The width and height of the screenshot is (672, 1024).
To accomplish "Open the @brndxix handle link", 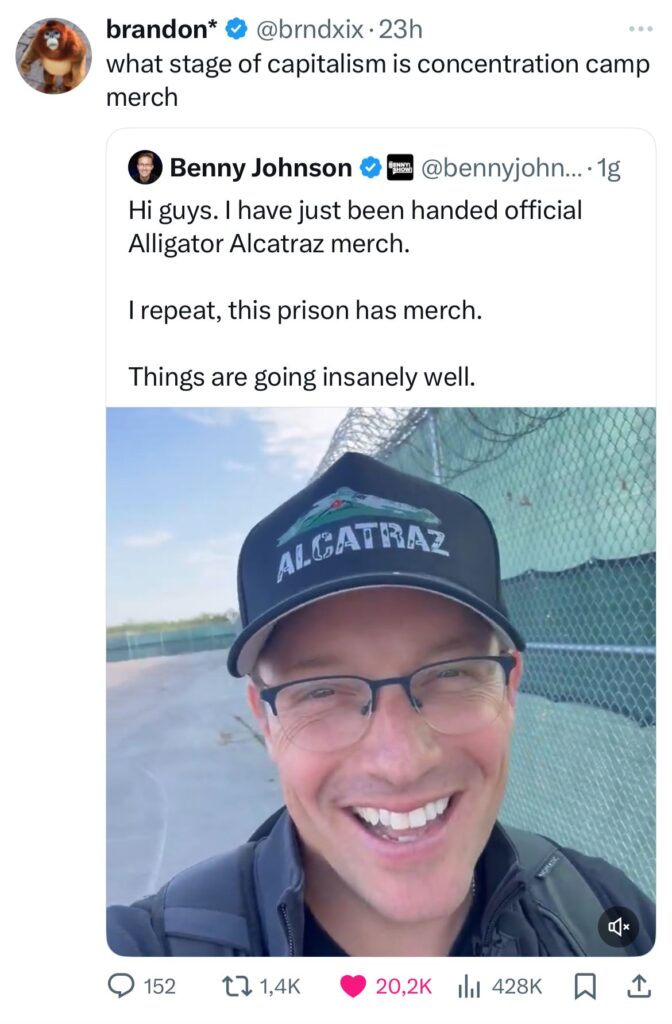I will click(308, 29).
